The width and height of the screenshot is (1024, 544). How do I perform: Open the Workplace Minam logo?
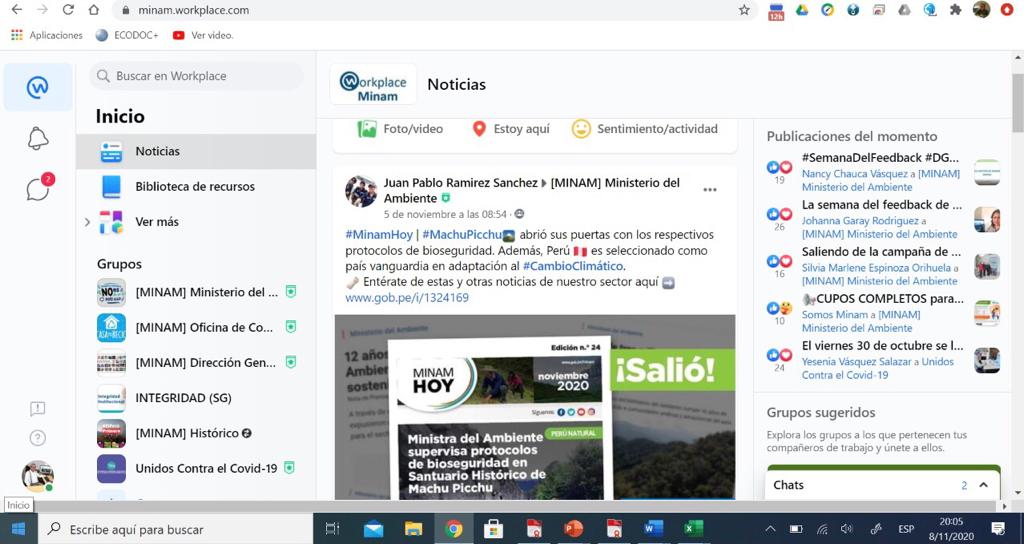pos(373,85)
